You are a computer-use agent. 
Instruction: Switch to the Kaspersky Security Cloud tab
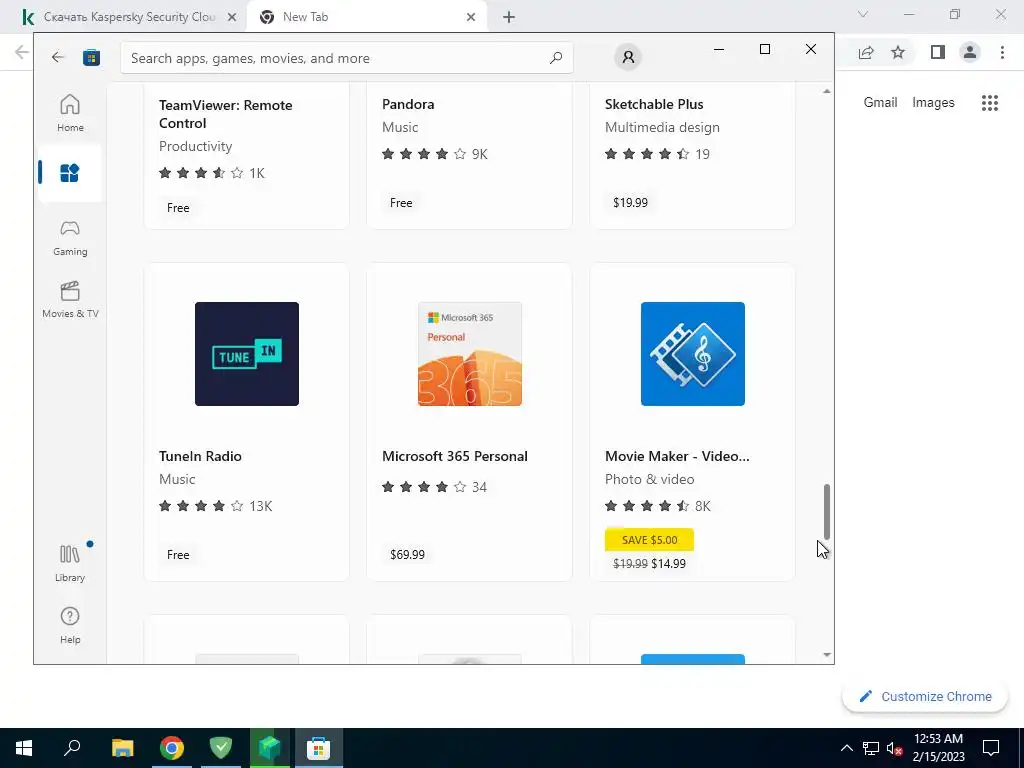[129, 17]
